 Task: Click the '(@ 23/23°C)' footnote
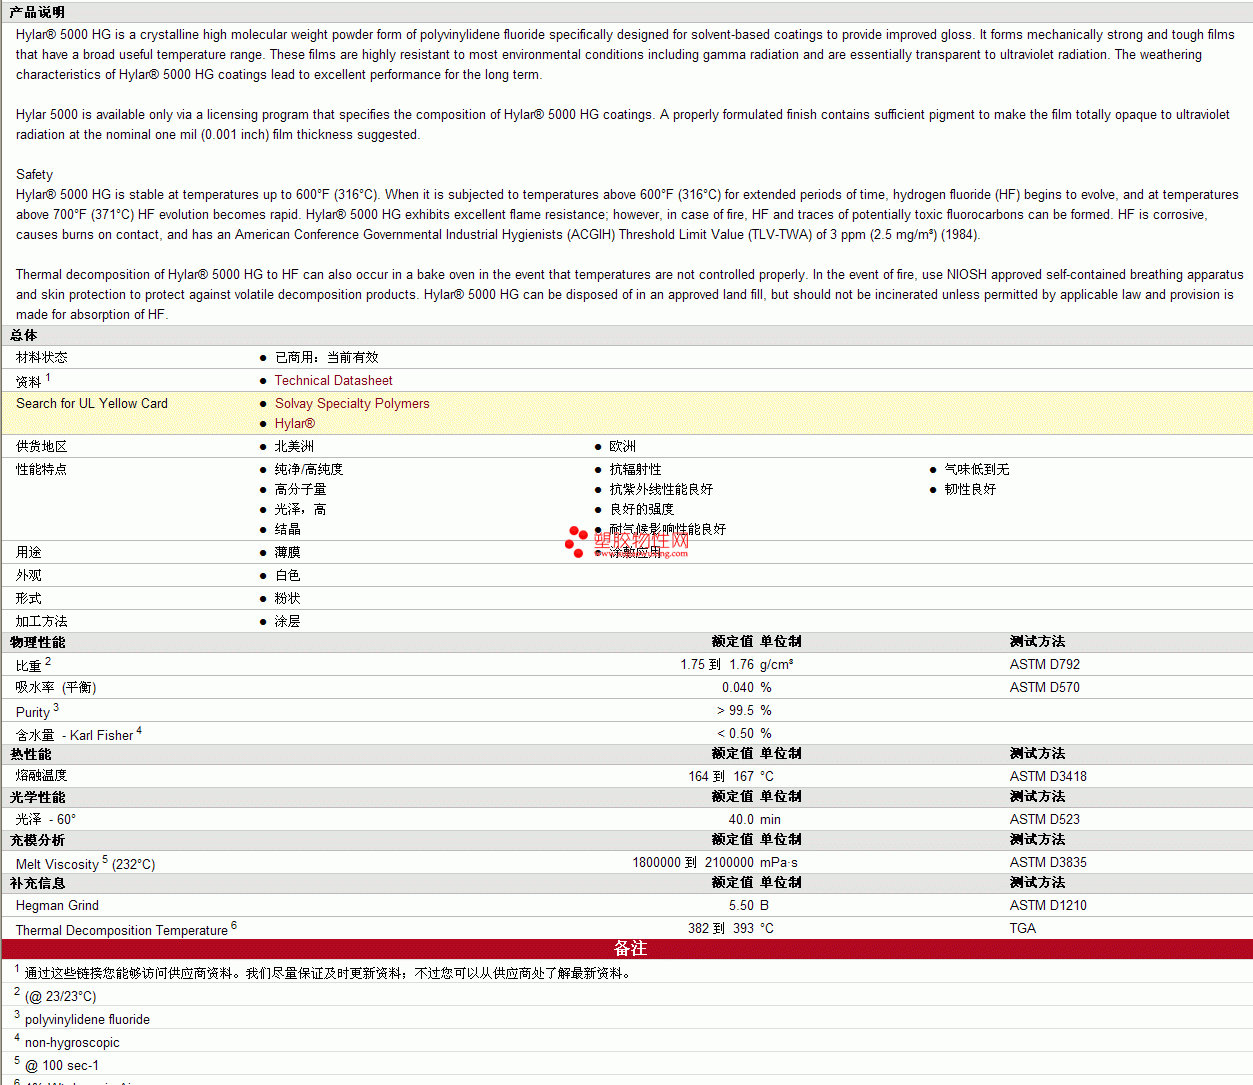(61, 996)
